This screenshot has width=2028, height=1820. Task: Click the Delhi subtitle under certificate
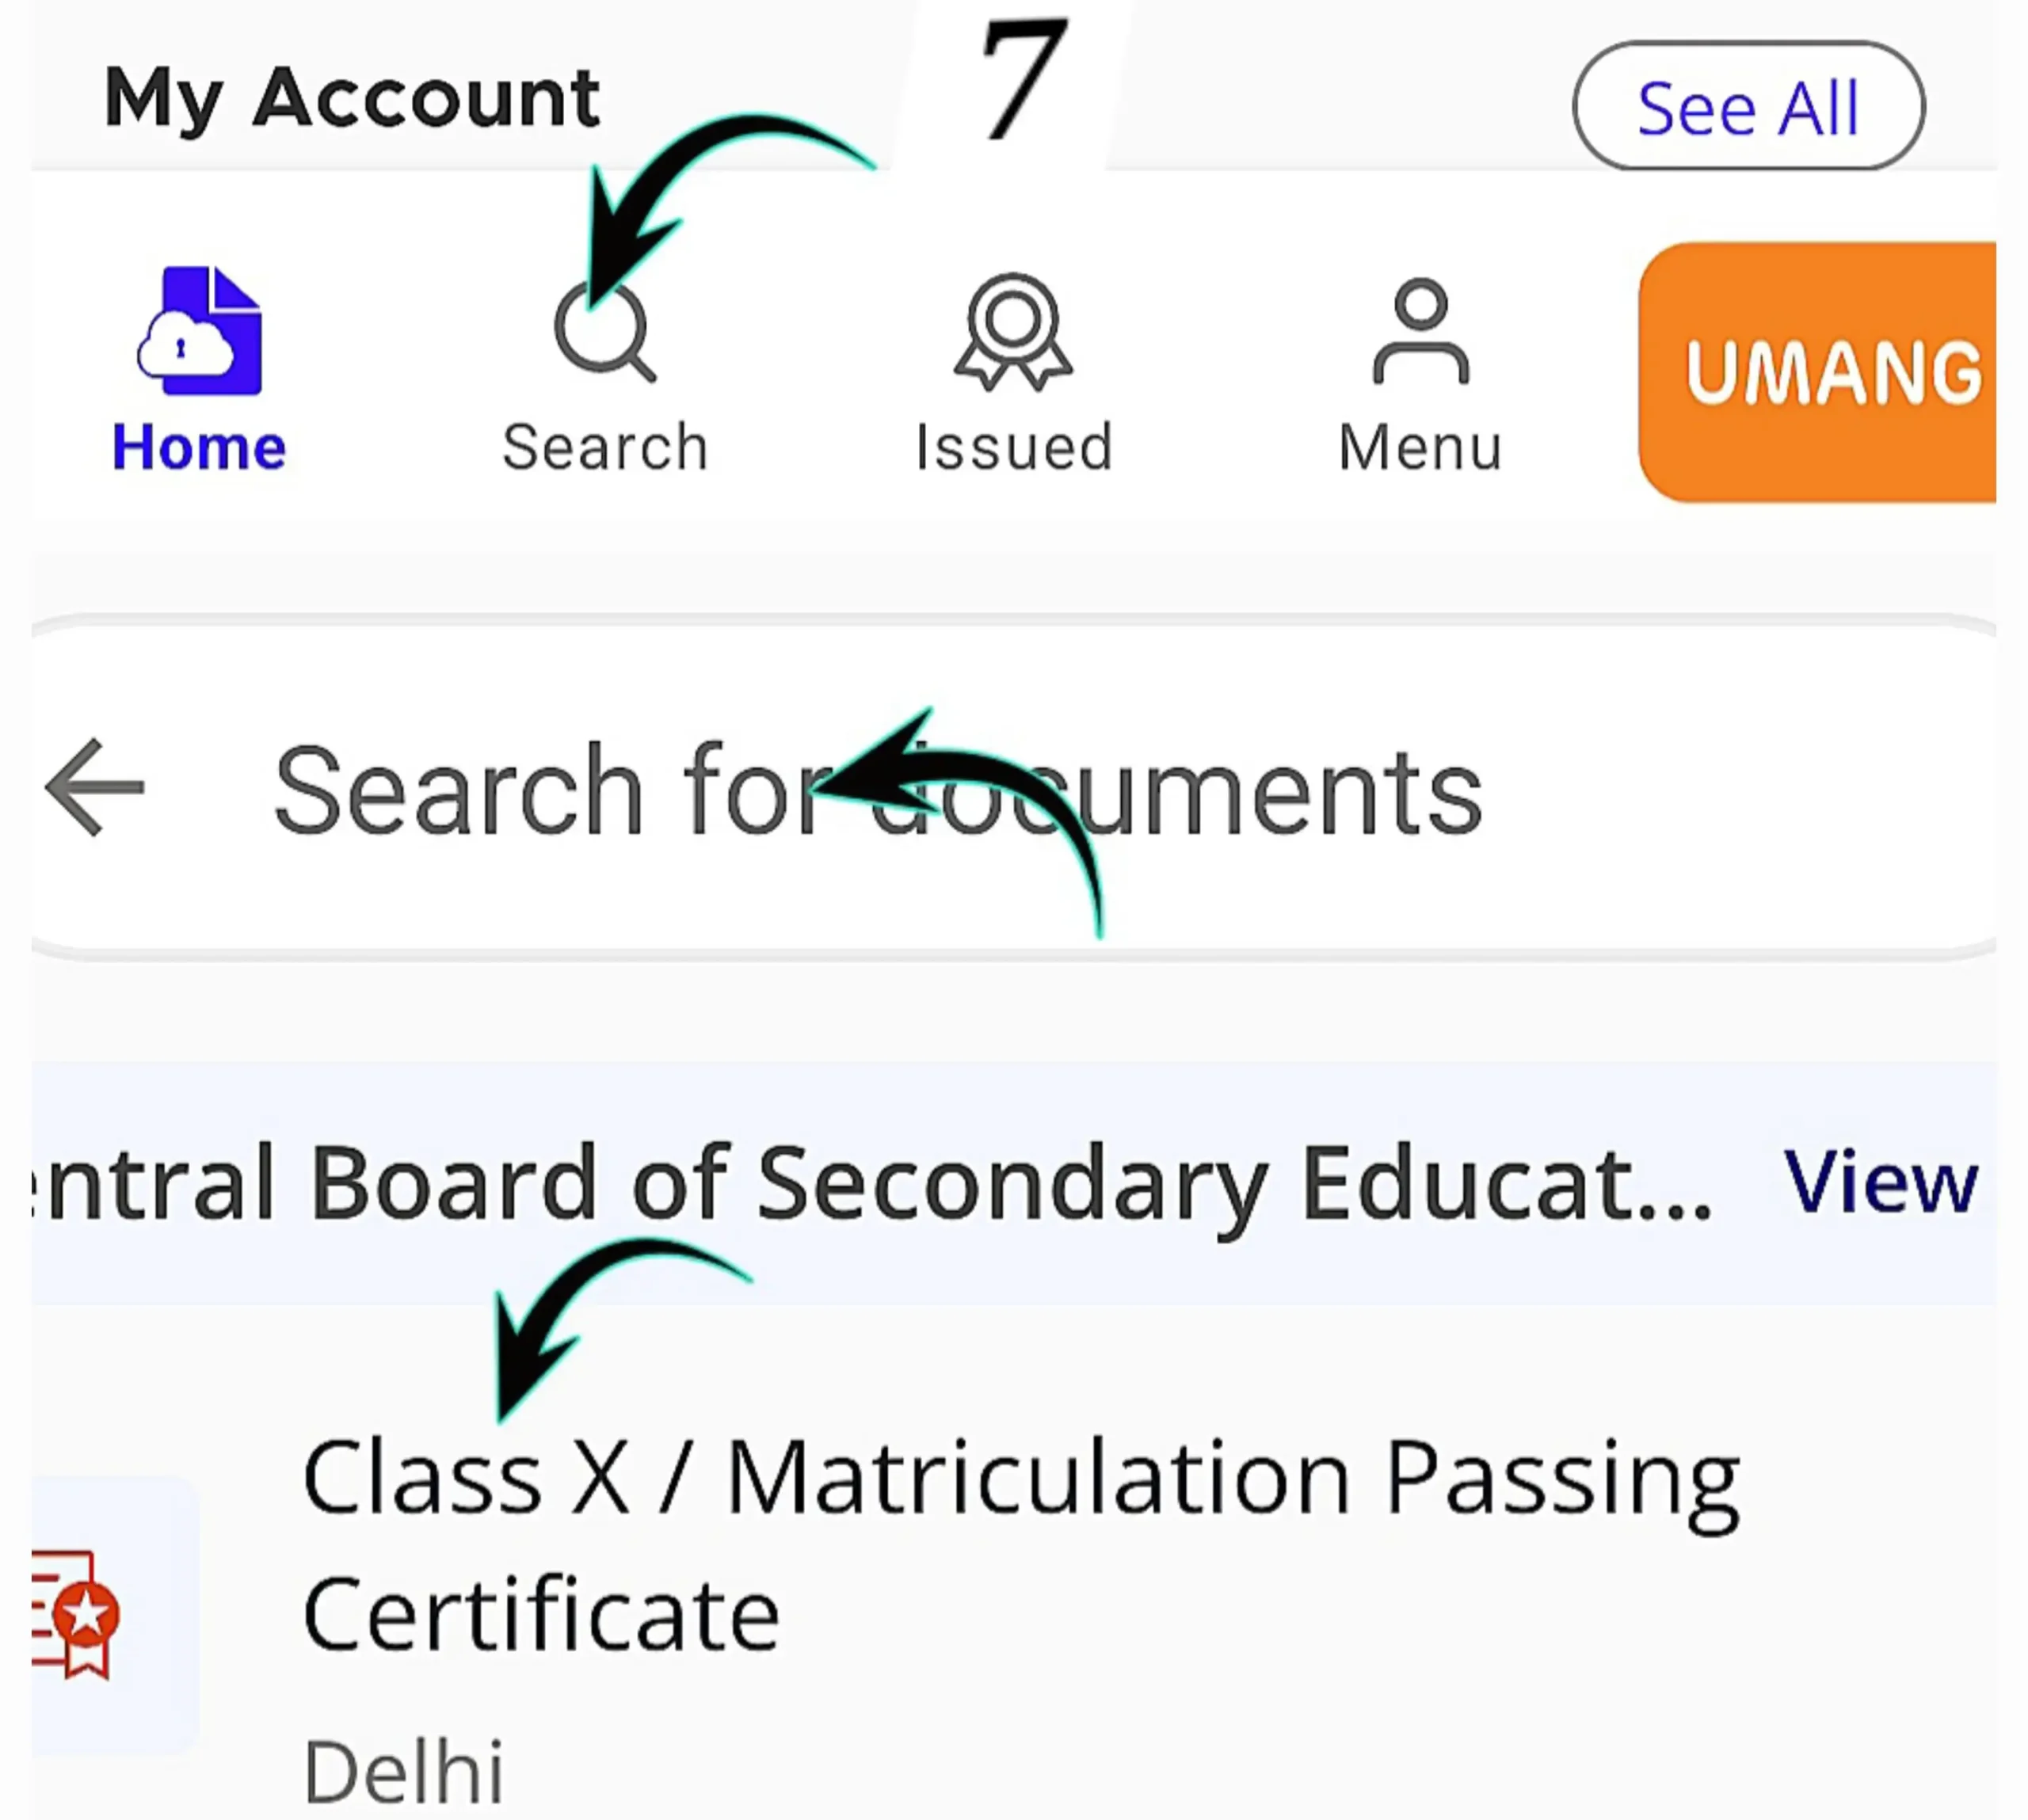[x=403, y=1772]
